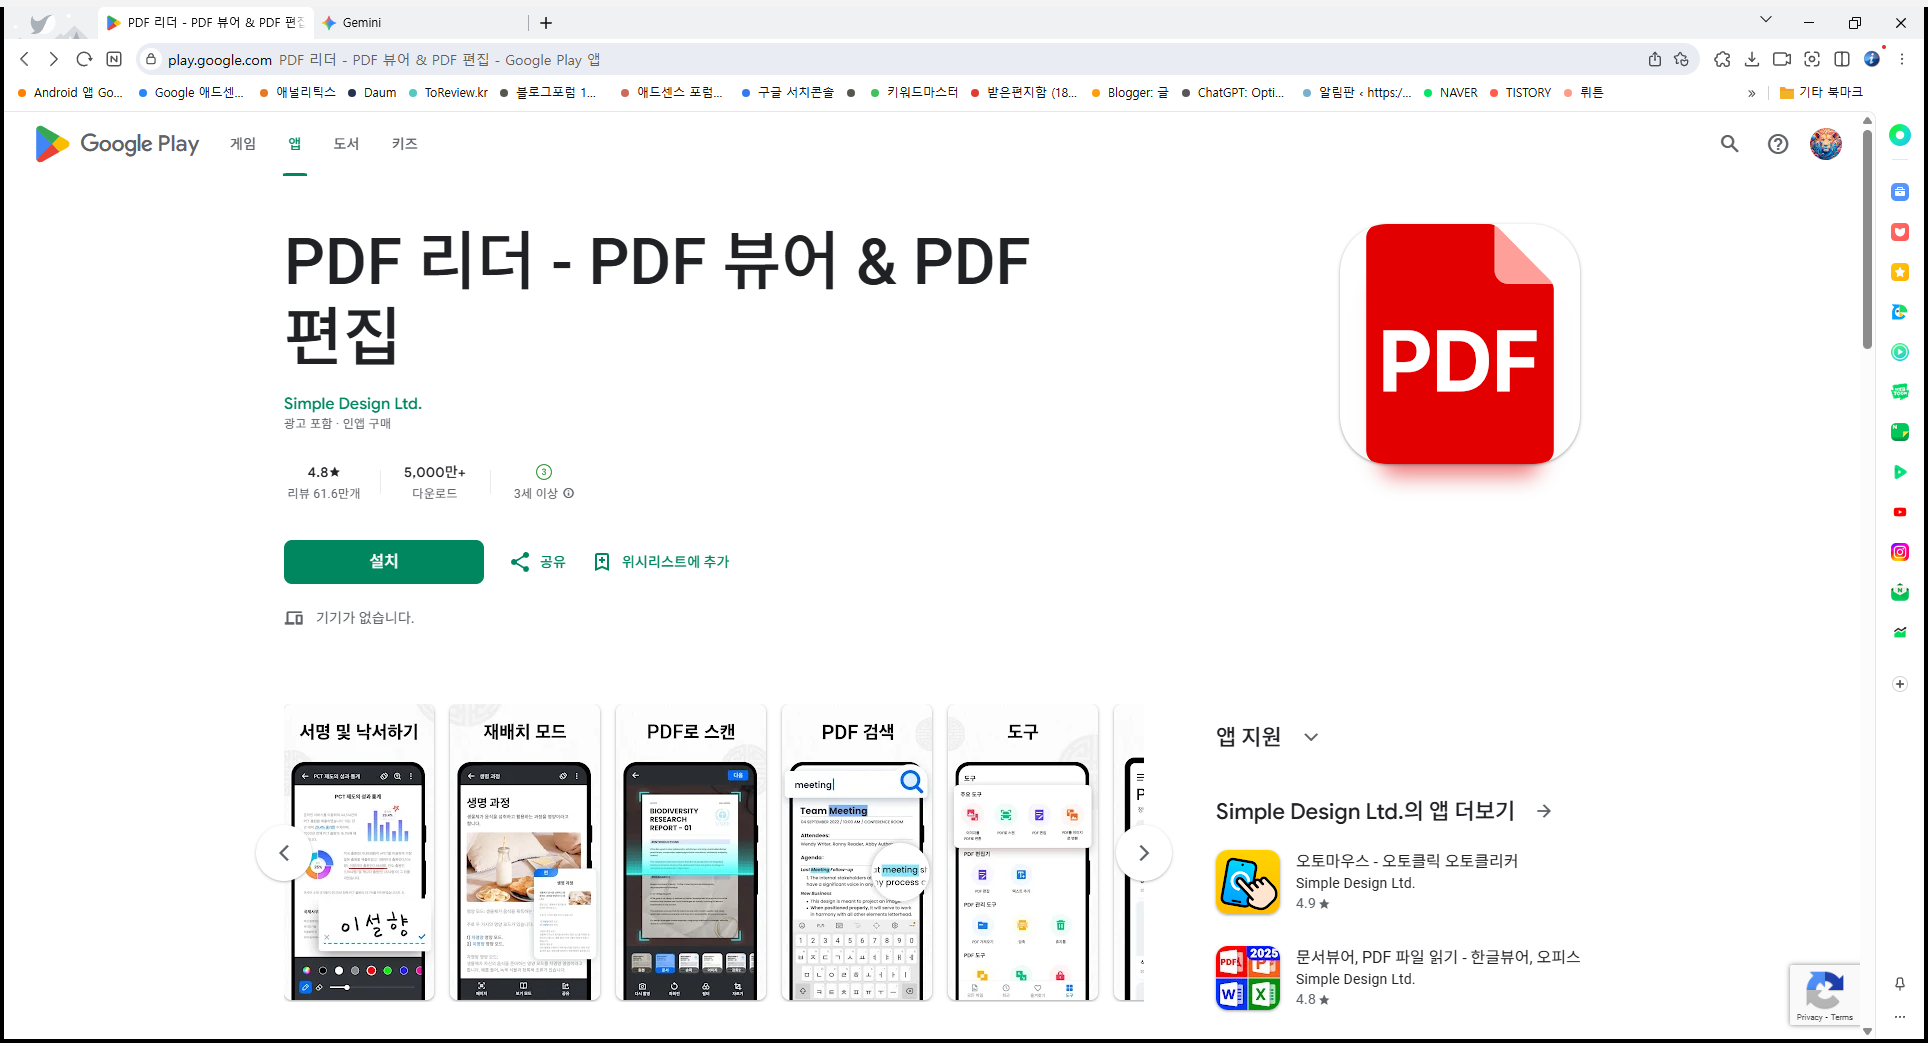Add the app via 위시리스트에 추가
This screenshot has width=1928, height=1043.
[x=661, y=562]
